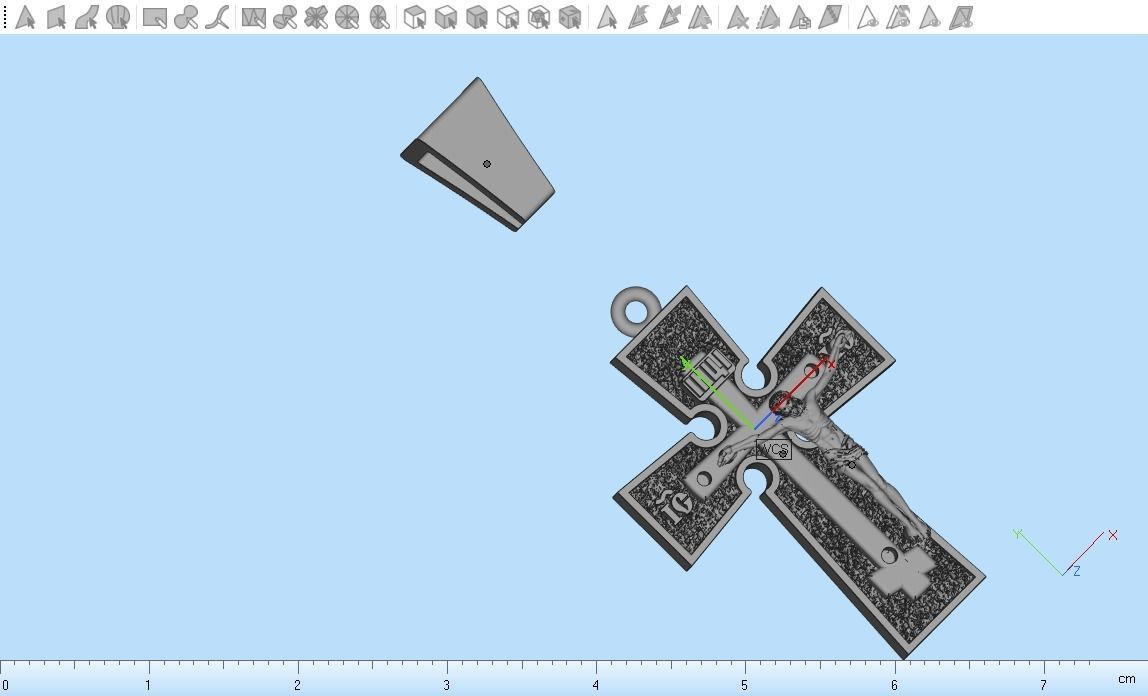Select the Mark Surface tool
The height and width of the screenshot is (696, 1148).
tap(86, 17)
